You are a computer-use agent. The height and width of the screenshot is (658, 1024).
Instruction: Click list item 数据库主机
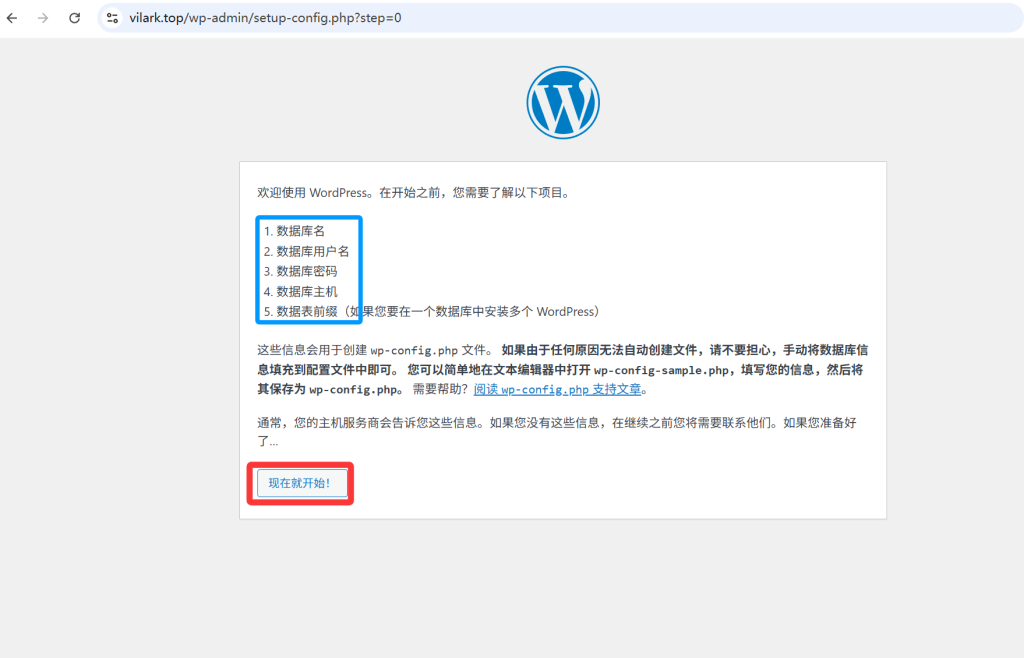point(299,291)
